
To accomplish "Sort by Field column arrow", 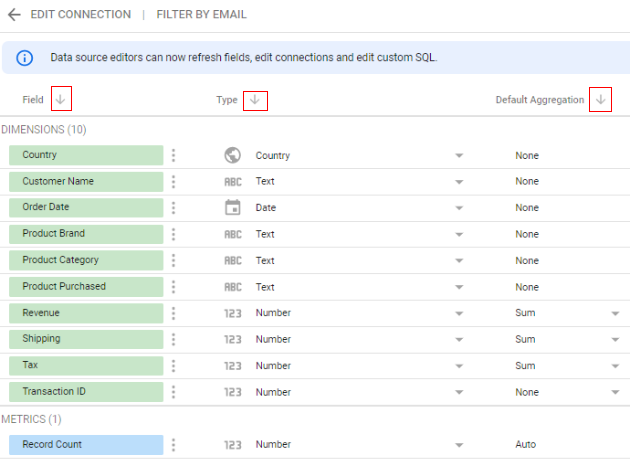I will point(61,99).
